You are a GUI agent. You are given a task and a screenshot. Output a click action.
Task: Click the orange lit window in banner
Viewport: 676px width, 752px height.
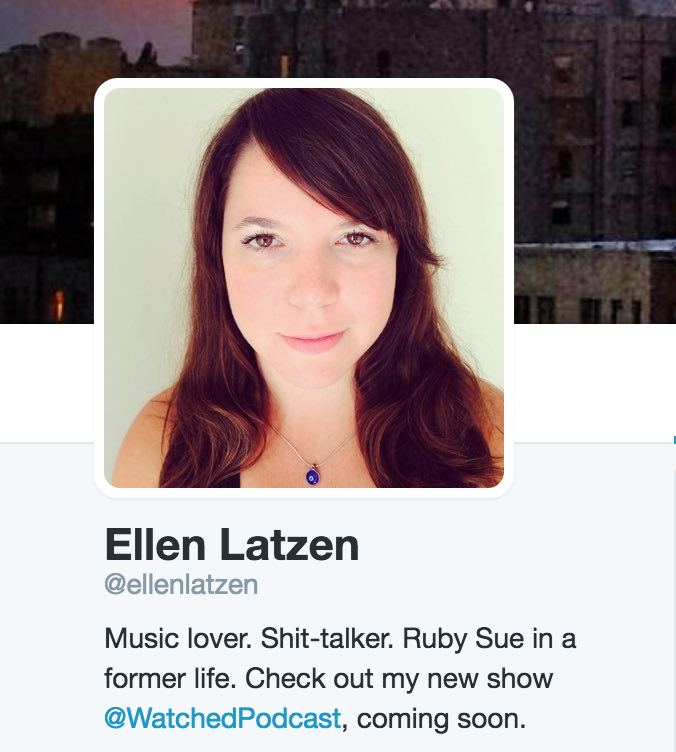(59, 305)
